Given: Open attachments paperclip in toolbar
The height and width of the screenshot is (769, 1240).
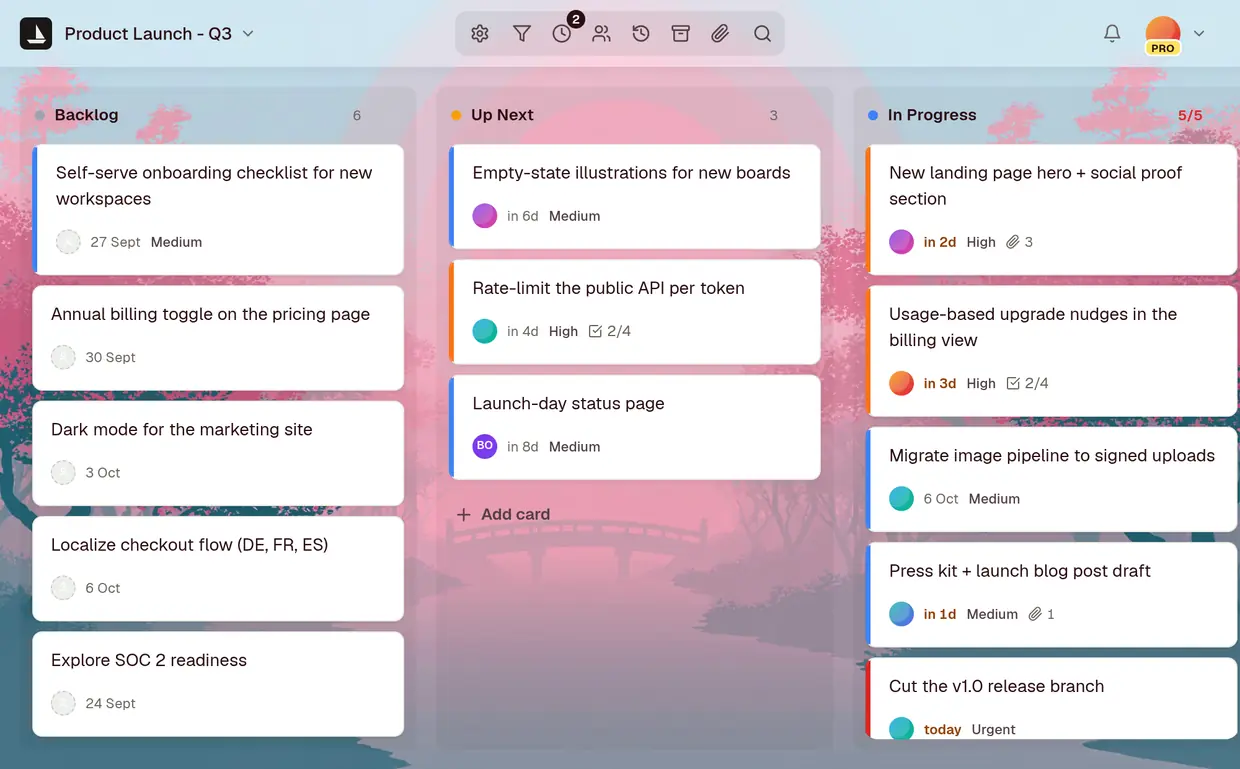Looking at the screenshot, I should click(x=720, y=34).
